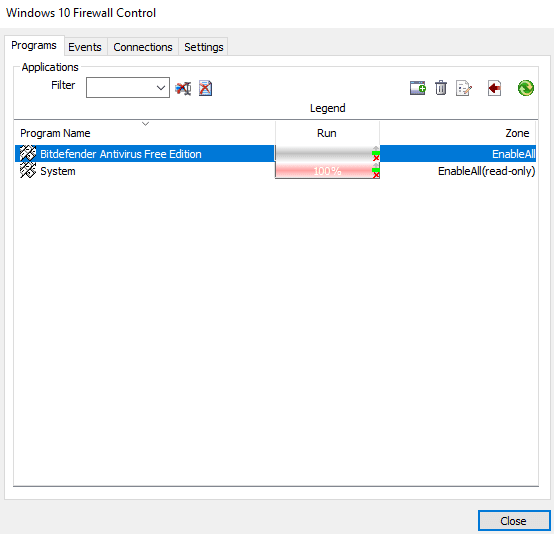
Task: Switch to the Programs tab
Action: pos(34,46)
